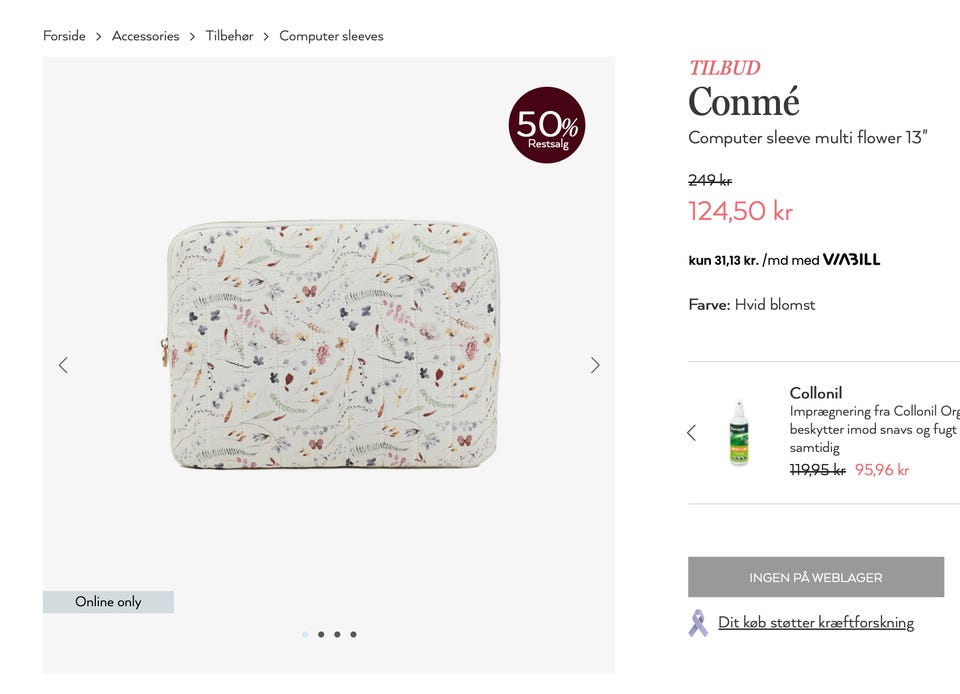Click the 50% Restsalg discount badge
This screenshot has height=694, width=960.
pos(547,125)
